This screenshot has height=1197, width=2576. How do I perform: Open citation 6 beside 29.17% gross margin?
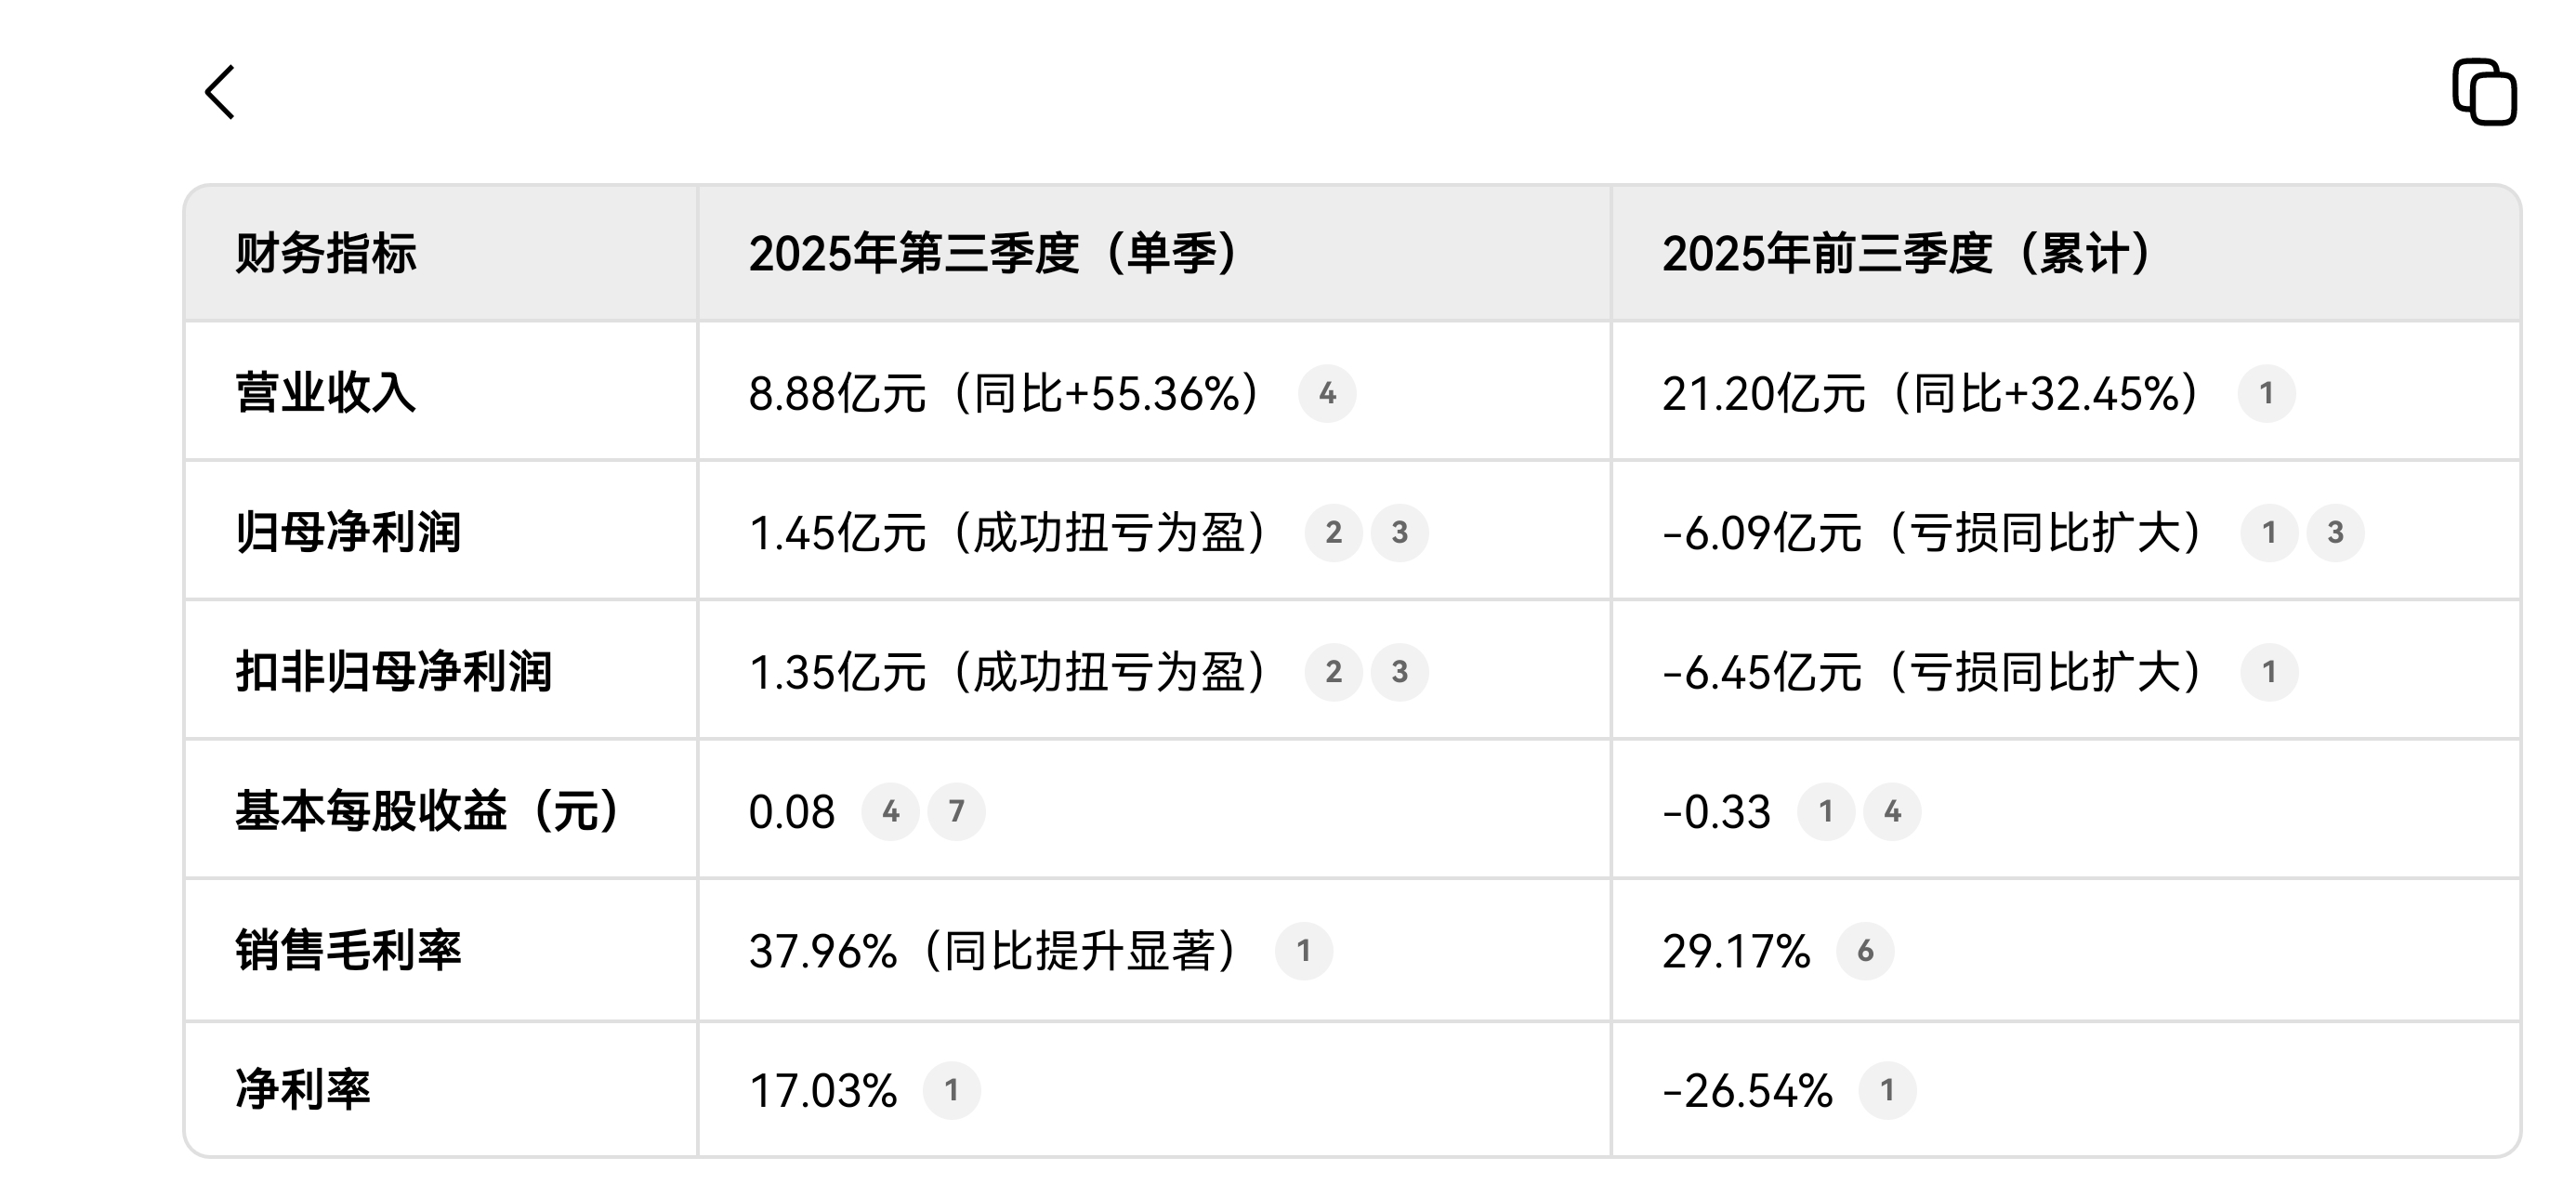[1865, 951]
